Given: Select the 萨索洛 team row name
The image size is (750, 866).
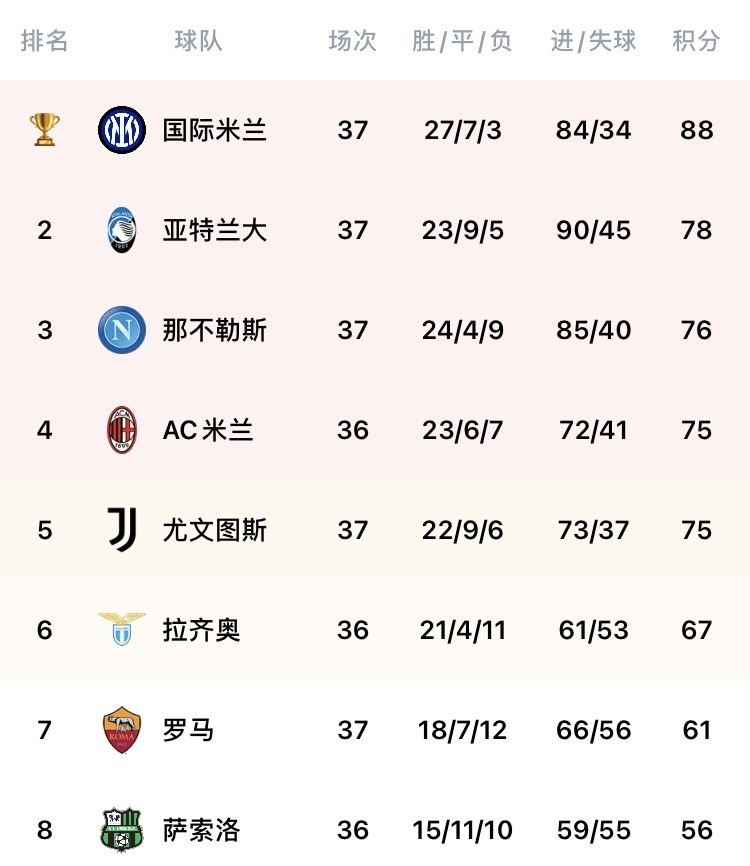Looking at the screenshot, I should (202, 830).
